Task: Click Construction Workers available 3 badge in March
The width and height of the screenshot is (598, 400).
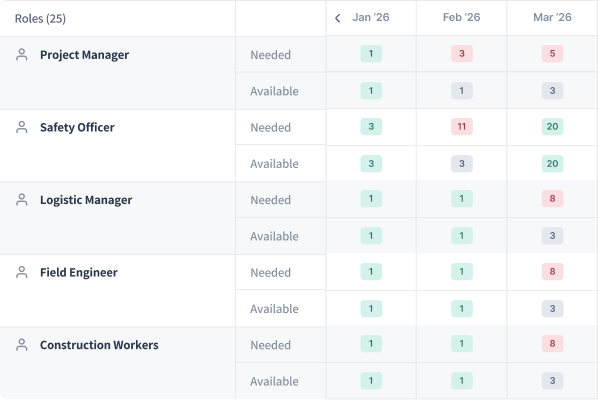Action: (552, 380)
